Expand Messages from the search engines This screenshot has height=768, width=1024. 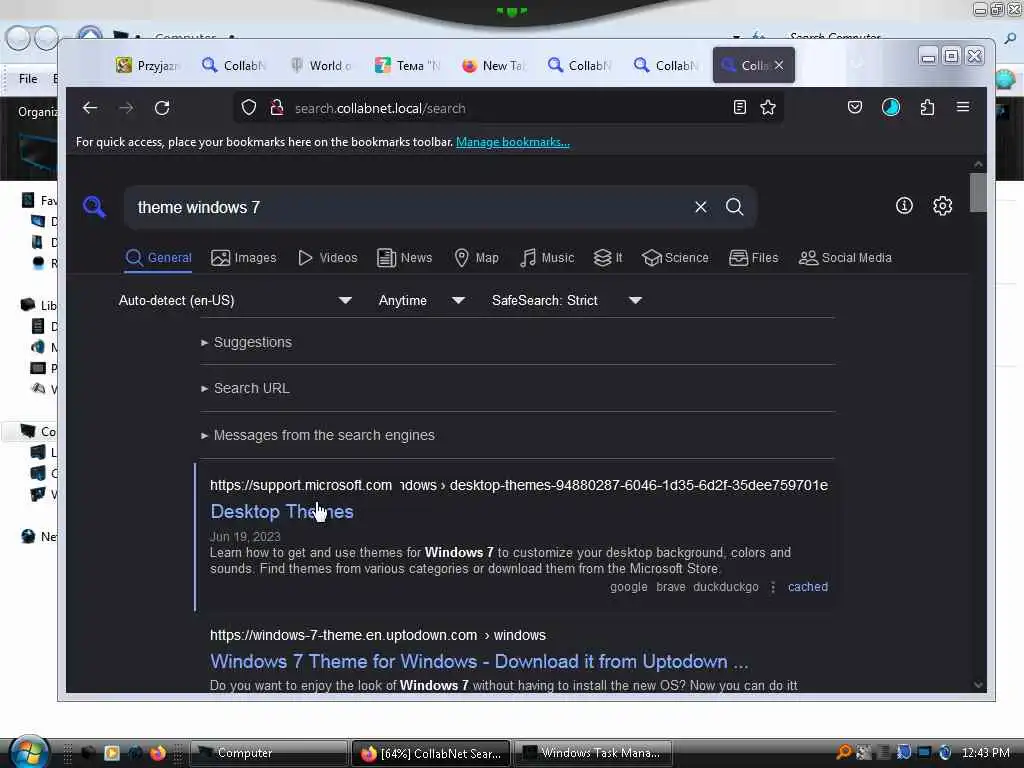(x=318, y=435)
